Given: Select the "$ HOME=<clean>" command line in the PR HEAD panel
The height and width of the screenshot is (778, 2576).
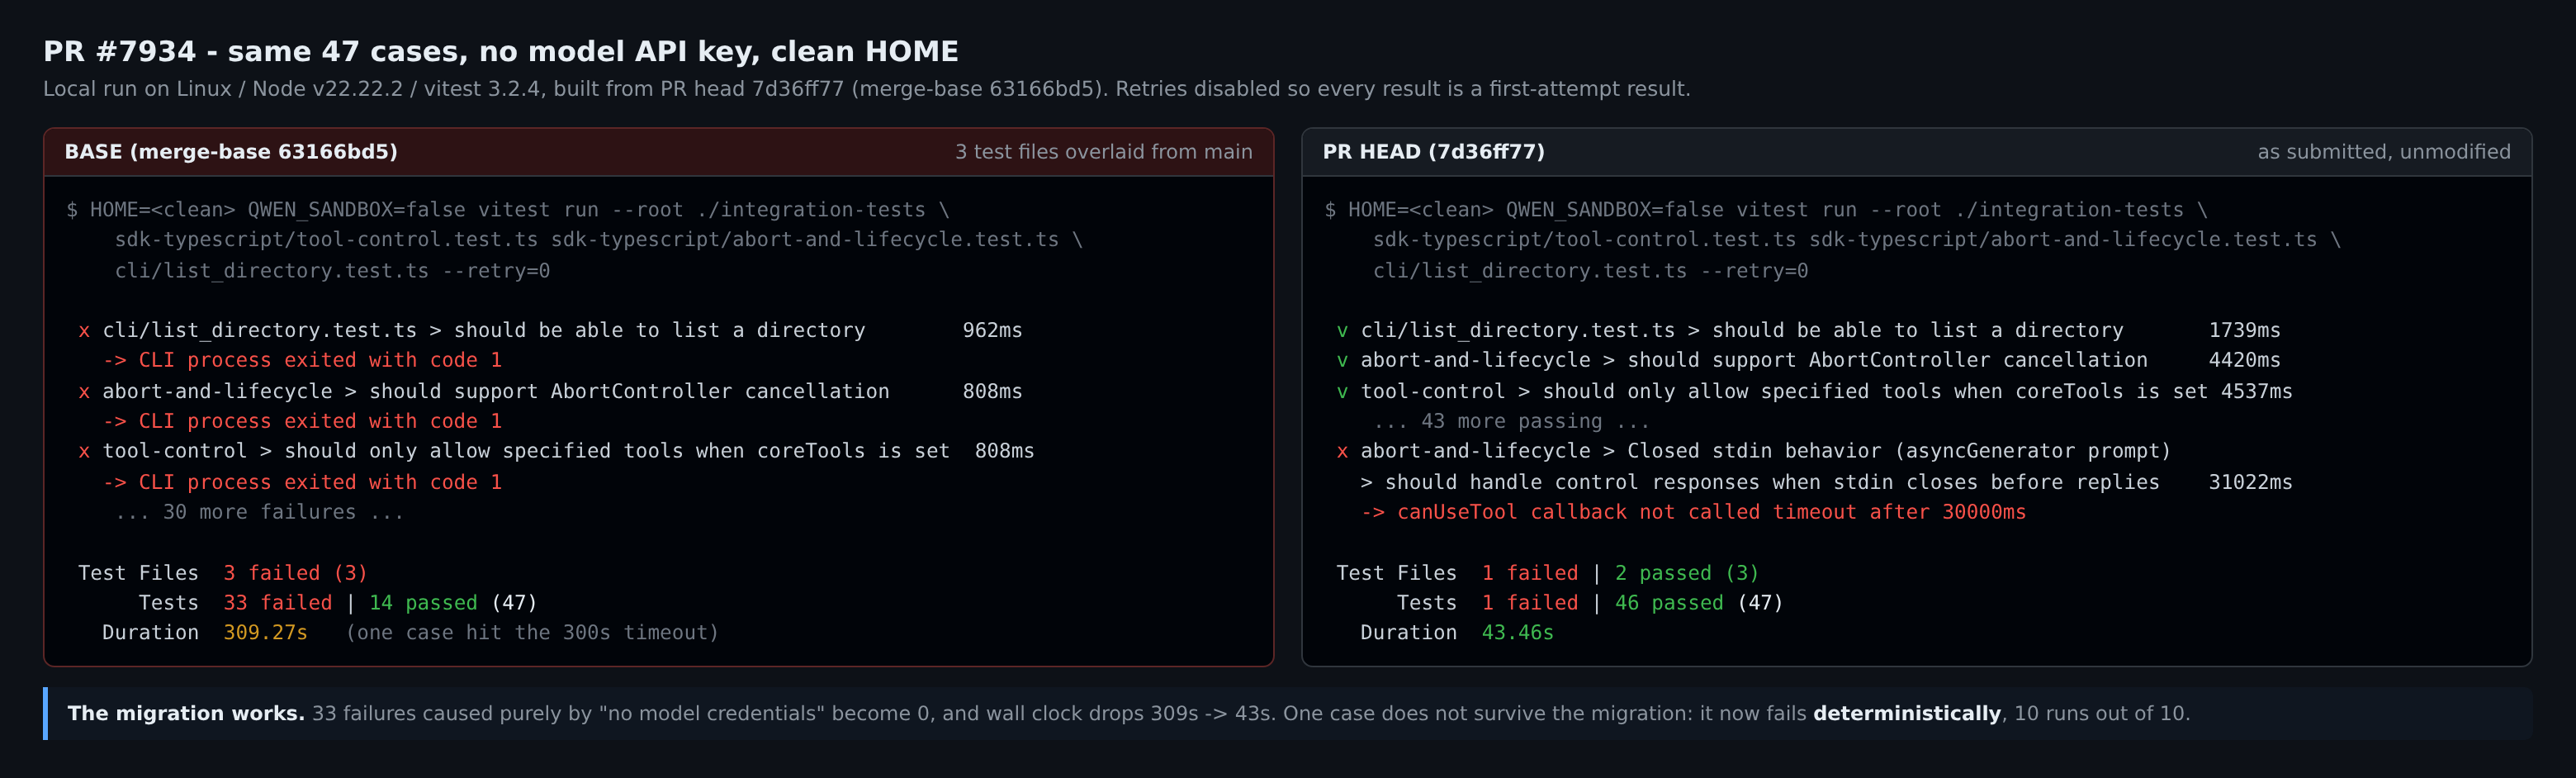Looking at the screenshot, I should [x=1766, y=210].
